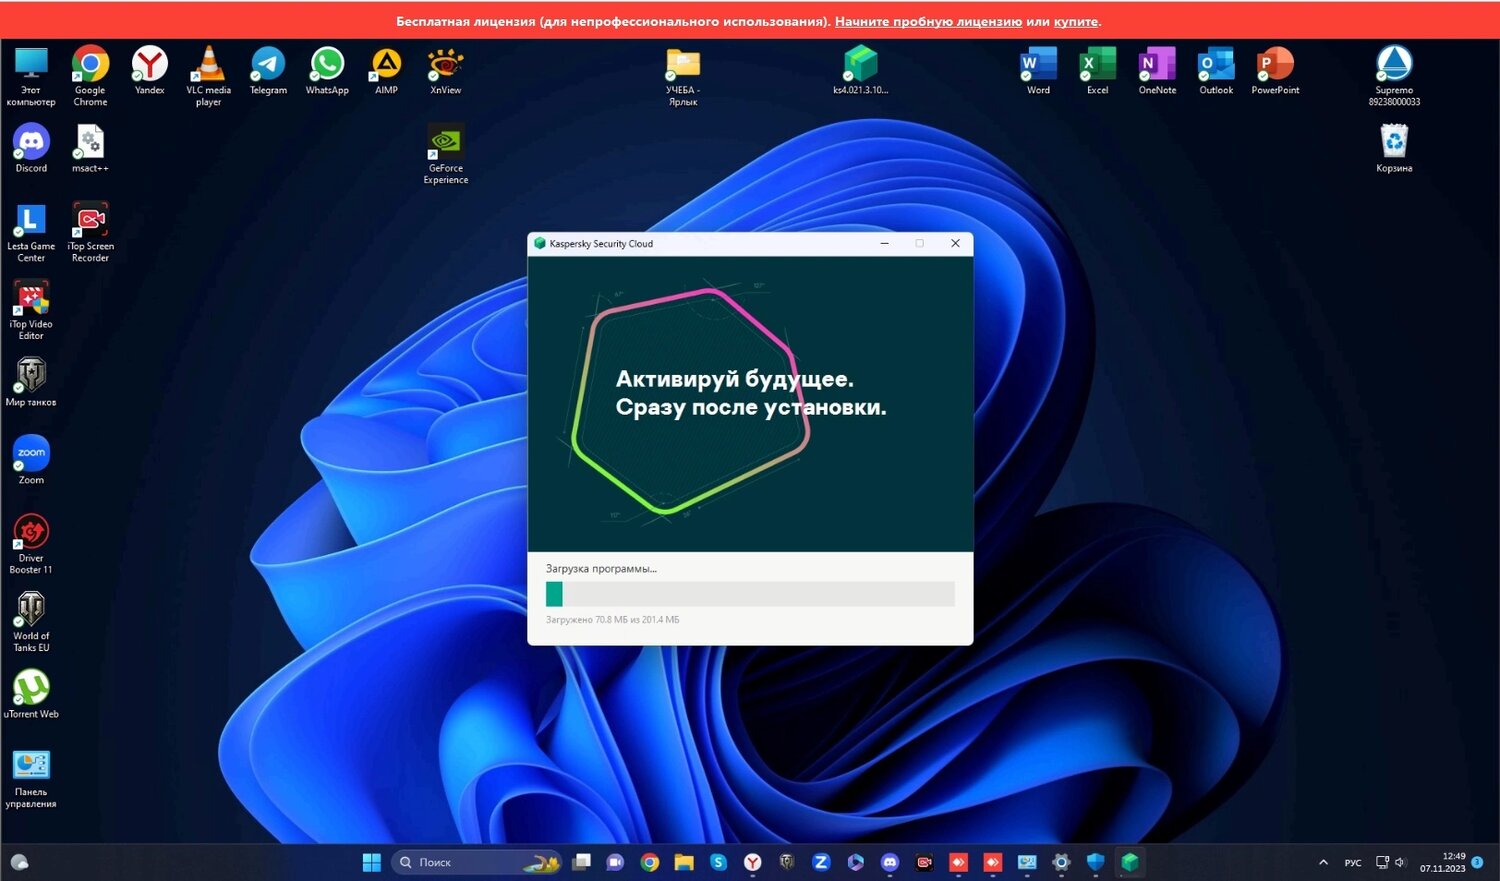Screen dimensions: 1500x881
Task: Click the Активируй будущее banner image
Action: (750, 404)
